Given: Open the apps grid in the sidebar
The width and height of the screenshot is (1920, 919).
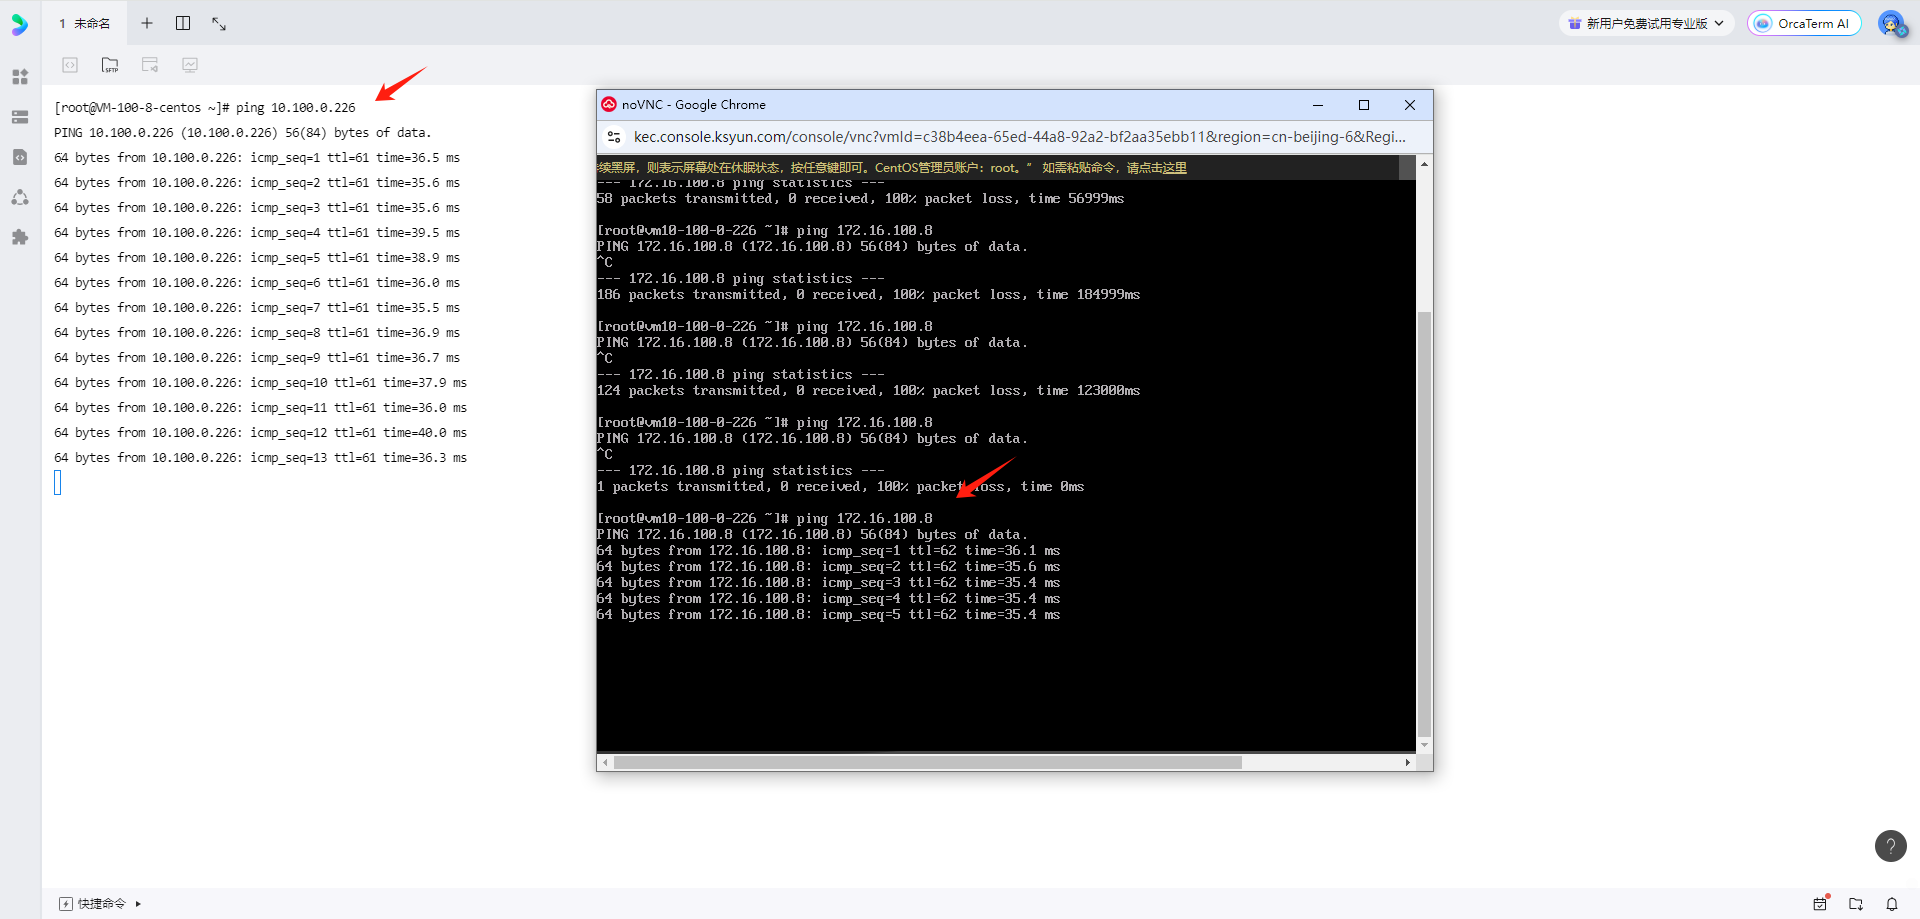Looking at the screenshot, I should 20,77.
